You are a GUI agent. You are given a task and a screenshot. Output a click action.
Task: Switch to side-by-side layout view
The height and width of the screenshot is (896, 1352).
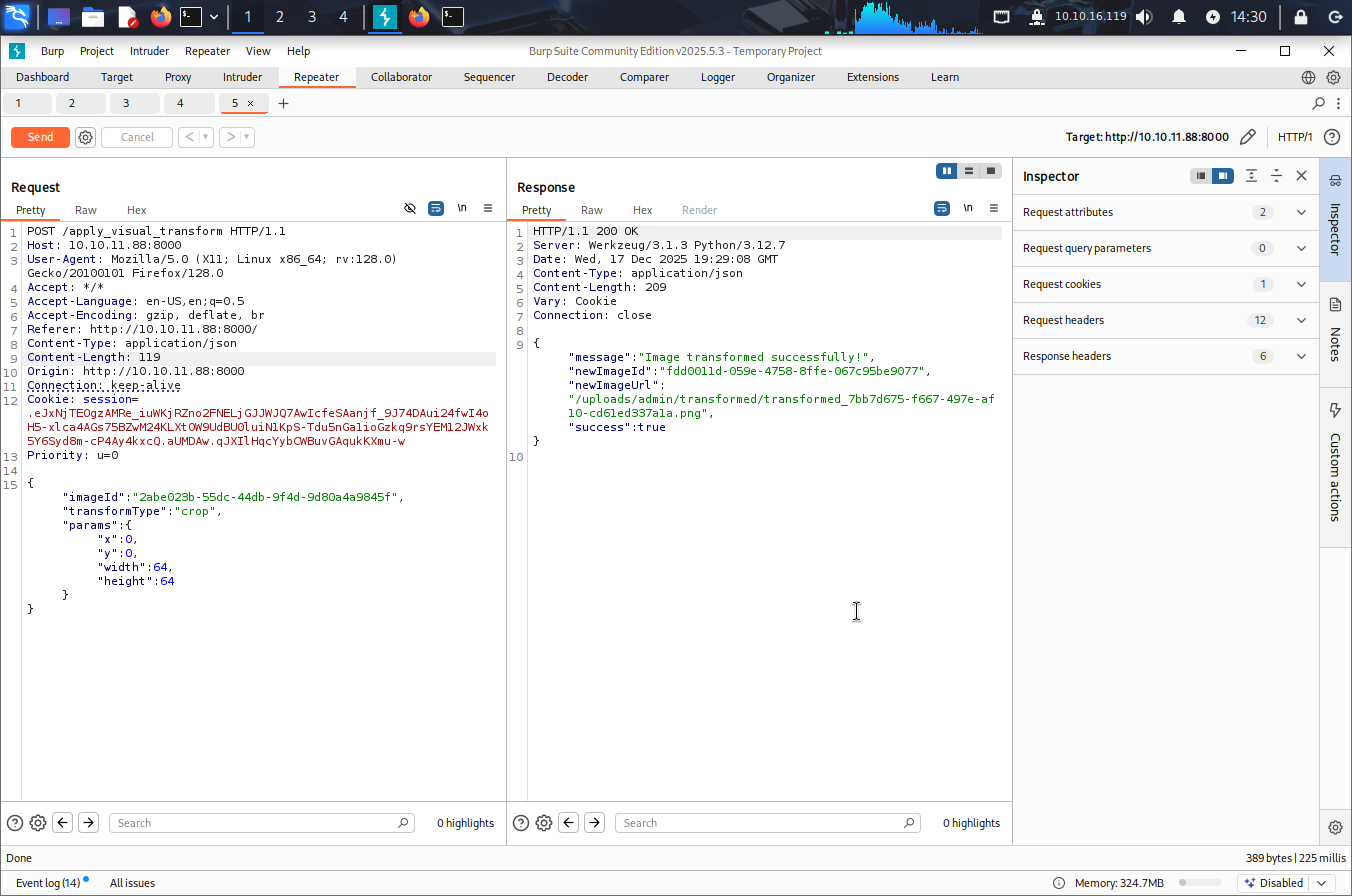(946, 171)
